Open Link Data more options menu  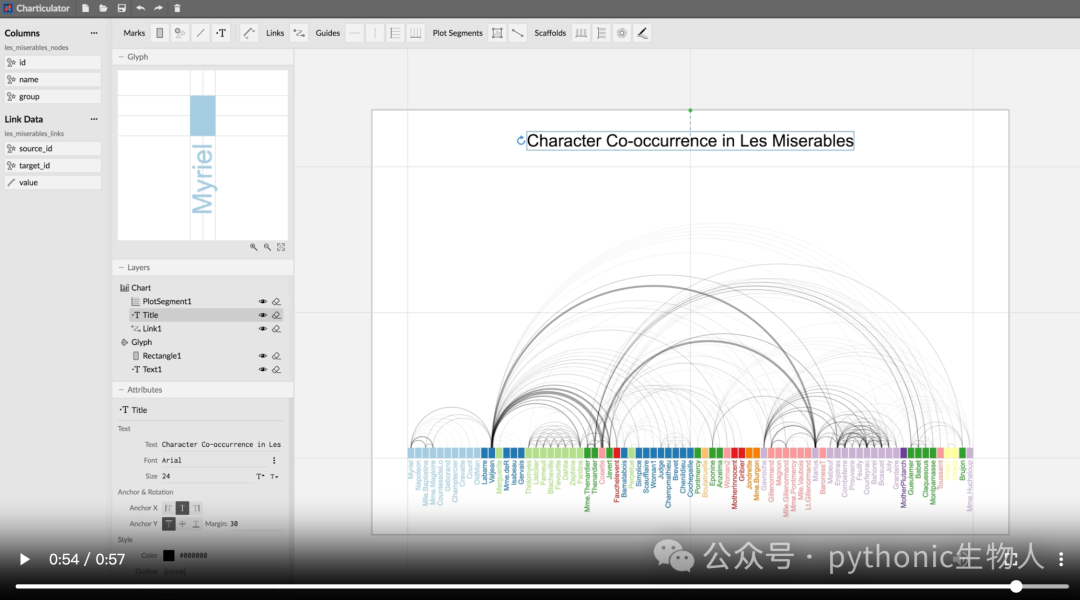pos(94,119)
